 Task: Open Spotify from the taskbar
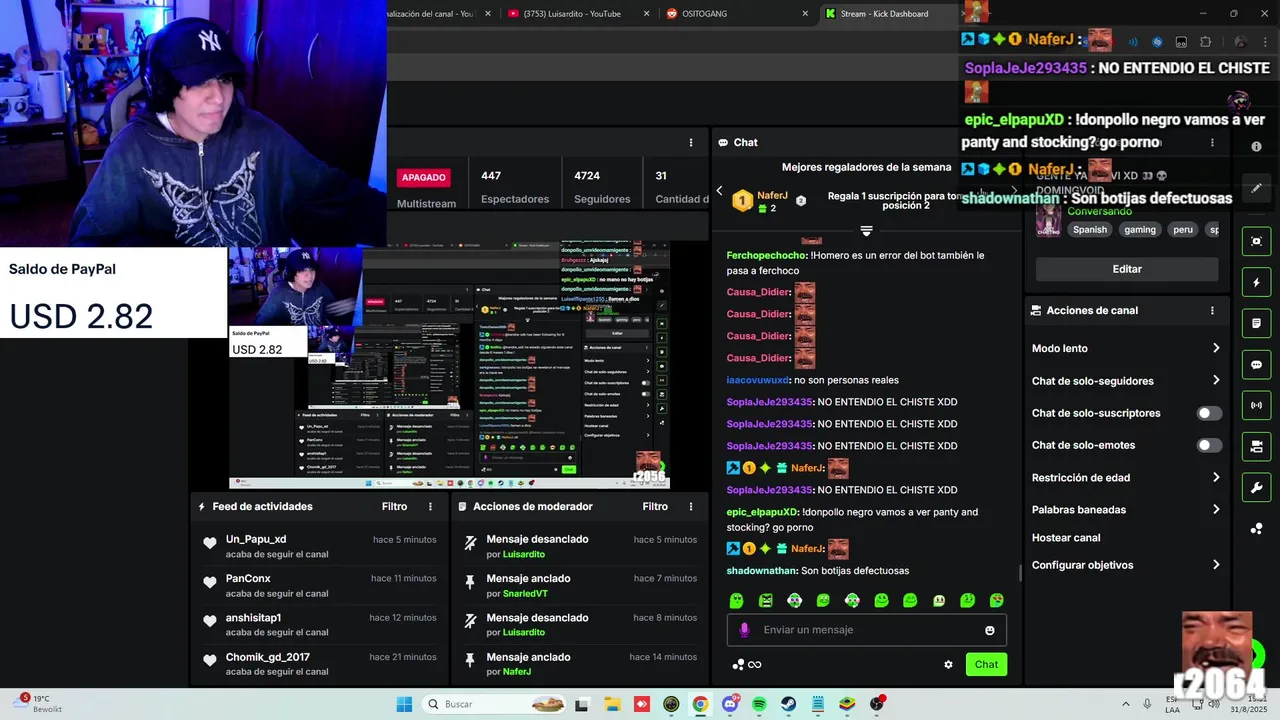pyautogui.click(x=759, y=704)
